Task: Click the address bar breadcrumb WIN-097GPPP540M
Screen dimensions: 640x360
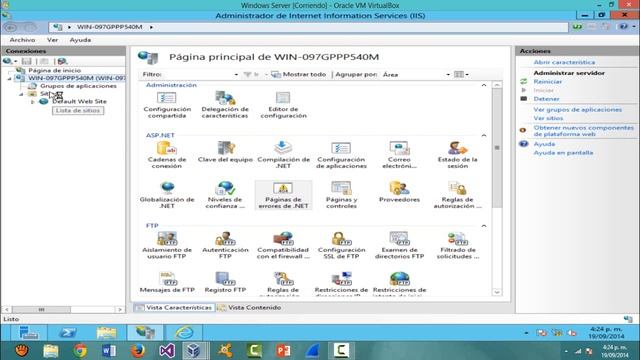Action: pyautogui.click(x=109, y=27)
